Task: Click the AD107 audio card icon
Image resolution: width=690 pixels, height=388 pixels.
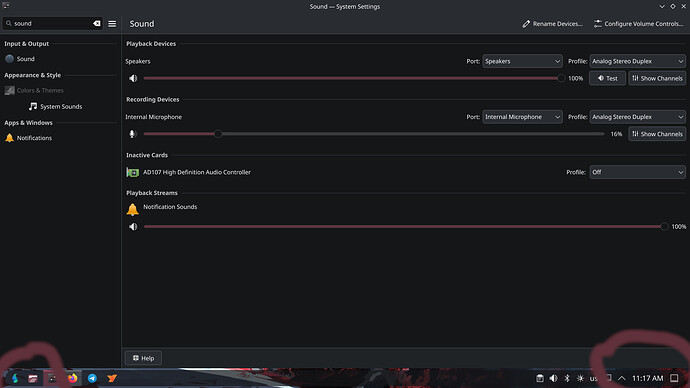Action: (132, 172)
